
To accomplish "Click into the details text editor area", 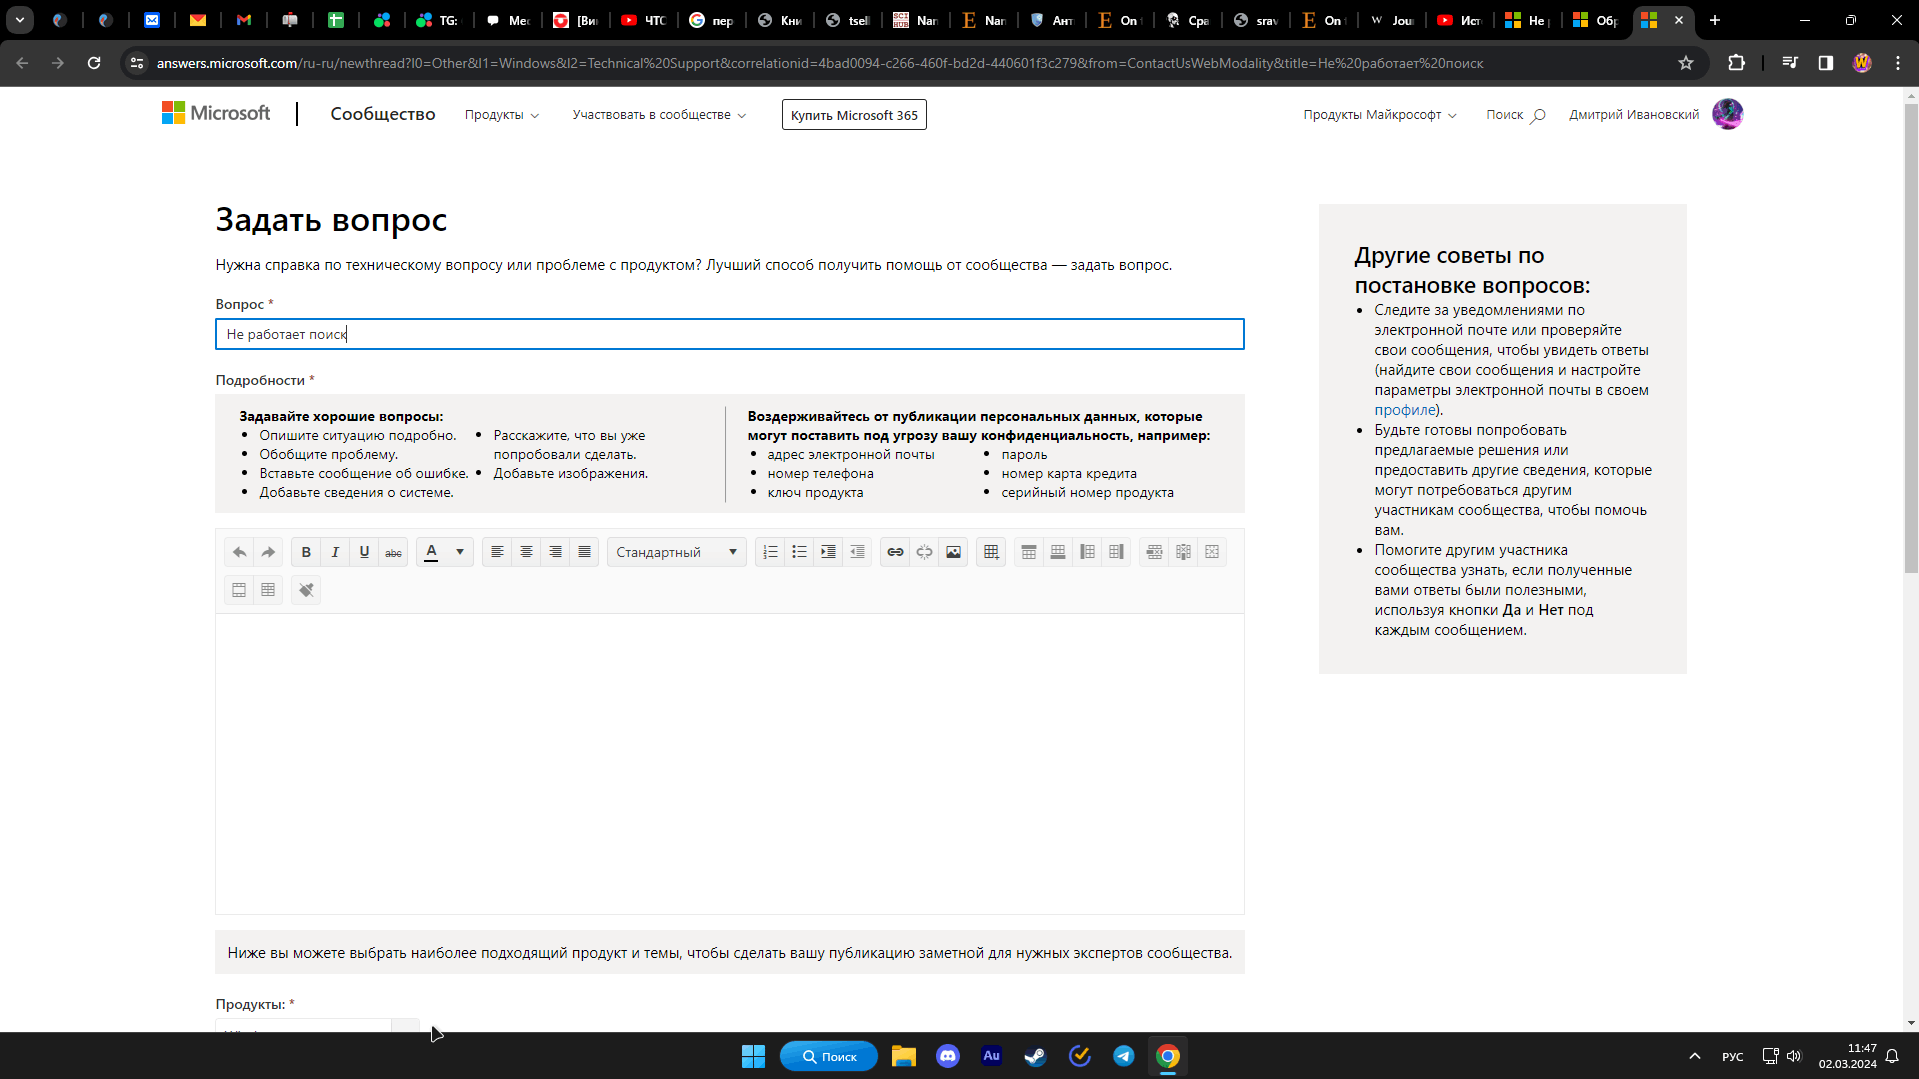I will pyautogui.click(x=730, y=763).
